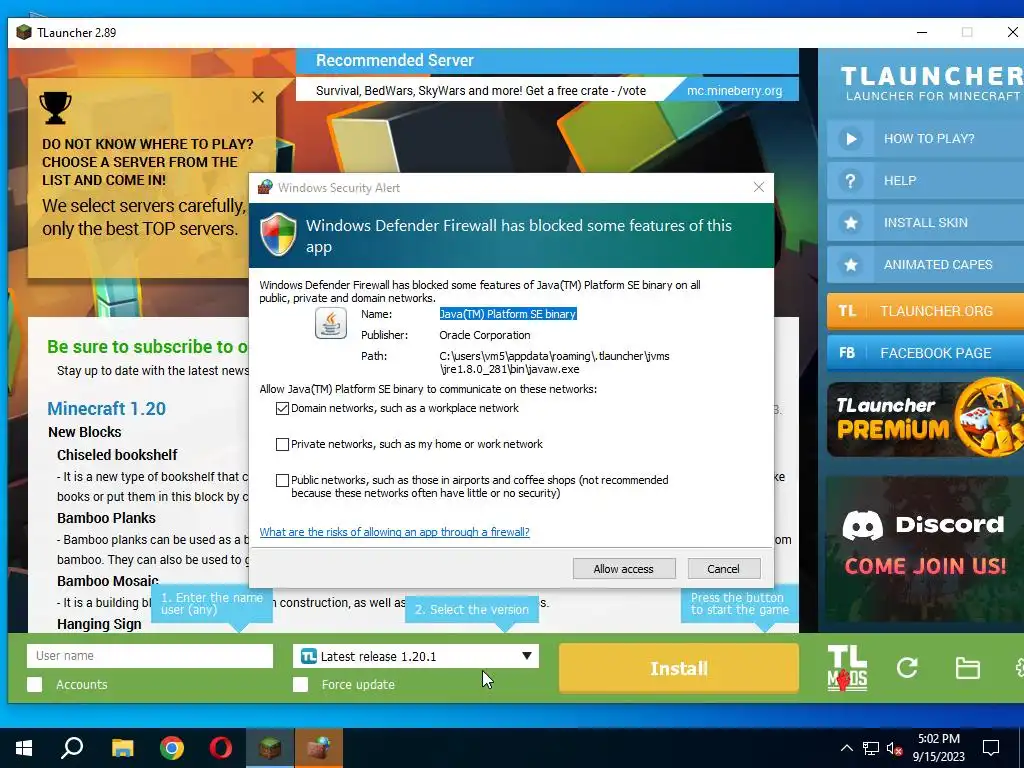Screen dimensions: 1024x768
Task: Open File Explorer from the taskbar
Action: click(x=122, y=748)
